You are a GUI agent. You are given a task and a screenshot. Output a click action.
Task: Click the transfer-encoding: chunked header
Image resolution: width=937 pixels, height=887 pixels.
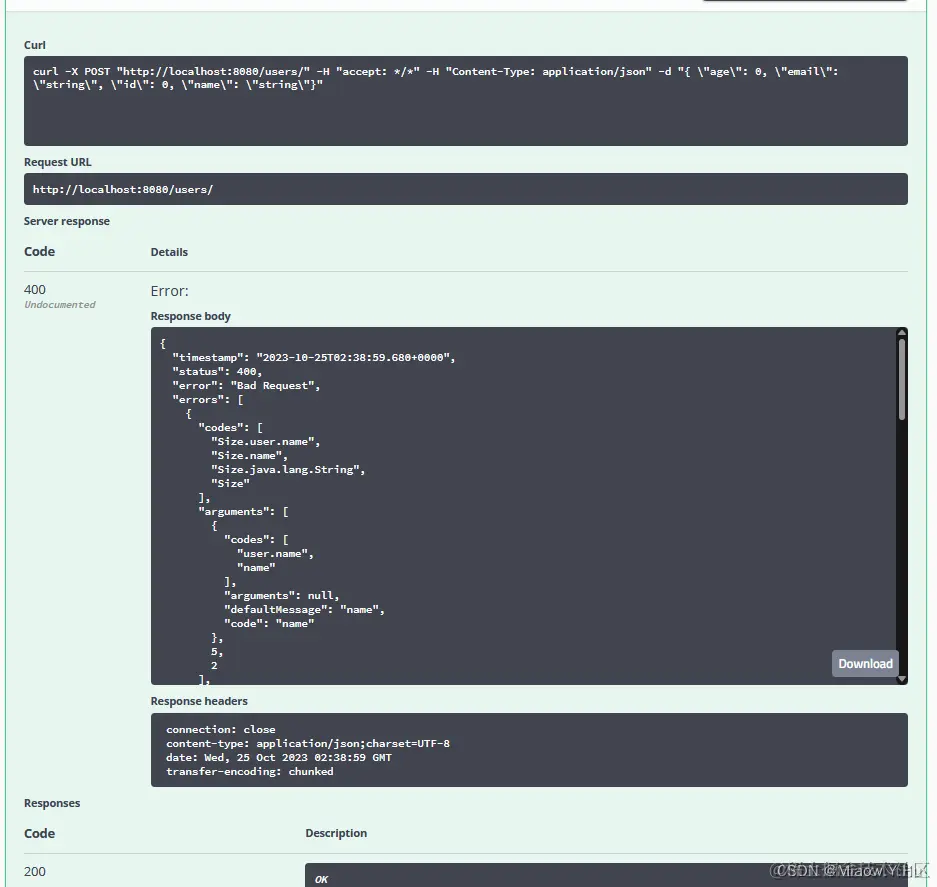coord(250,772)
